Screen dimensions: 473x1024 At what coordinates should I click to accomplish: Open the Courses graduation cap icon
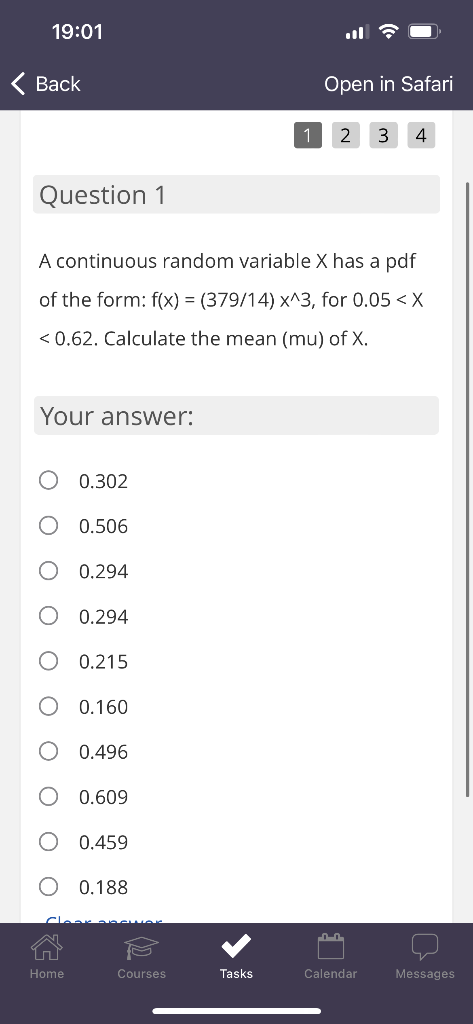tap(142, 948)
